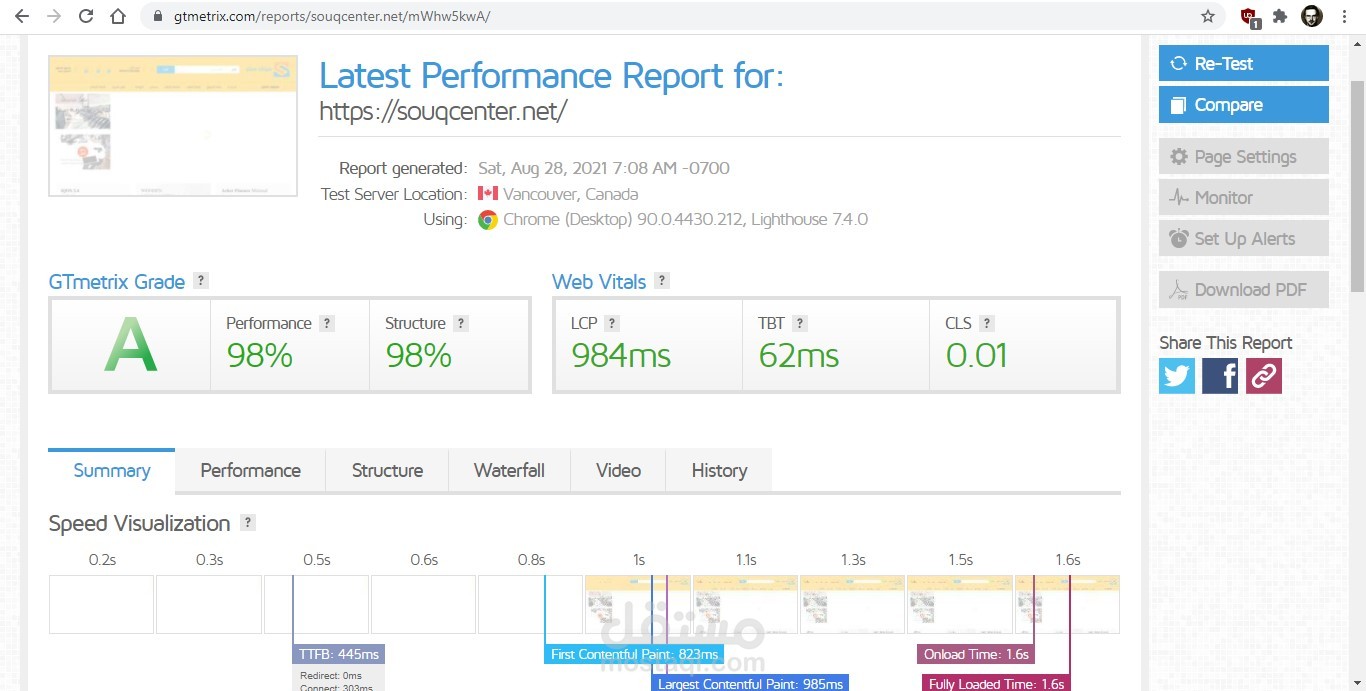Screen dimensions: 1366x691
Task: Click Set Up Alerts button
Action: pyautogui.click(x=1244, y=239)
